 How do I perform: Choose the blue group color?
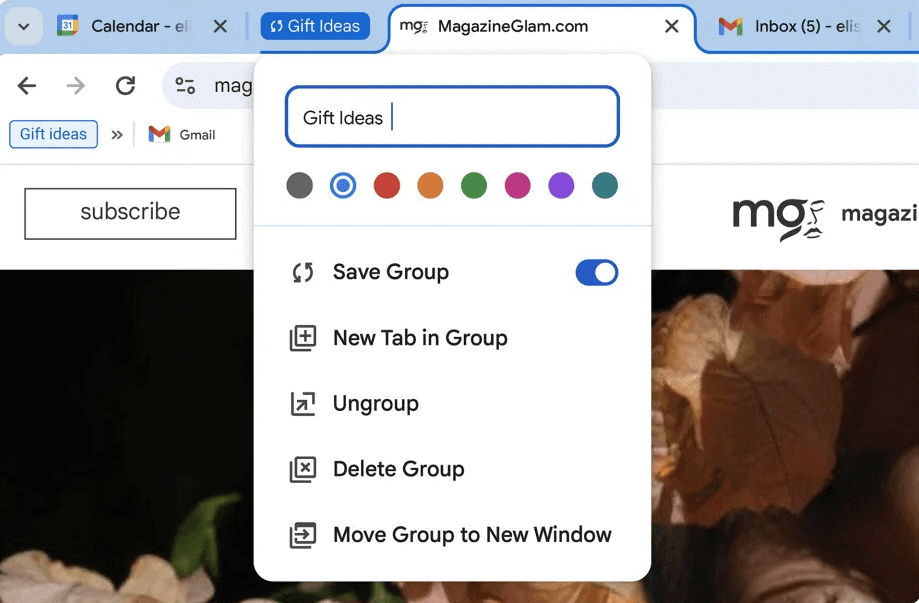click(x=343, y=186)
